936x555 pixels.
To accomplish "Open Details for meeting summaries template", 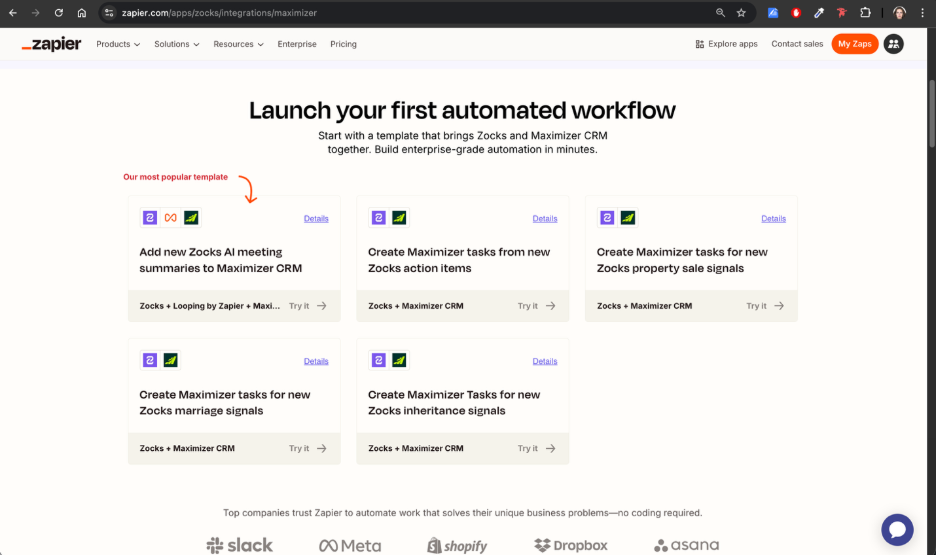I will 316,218.
